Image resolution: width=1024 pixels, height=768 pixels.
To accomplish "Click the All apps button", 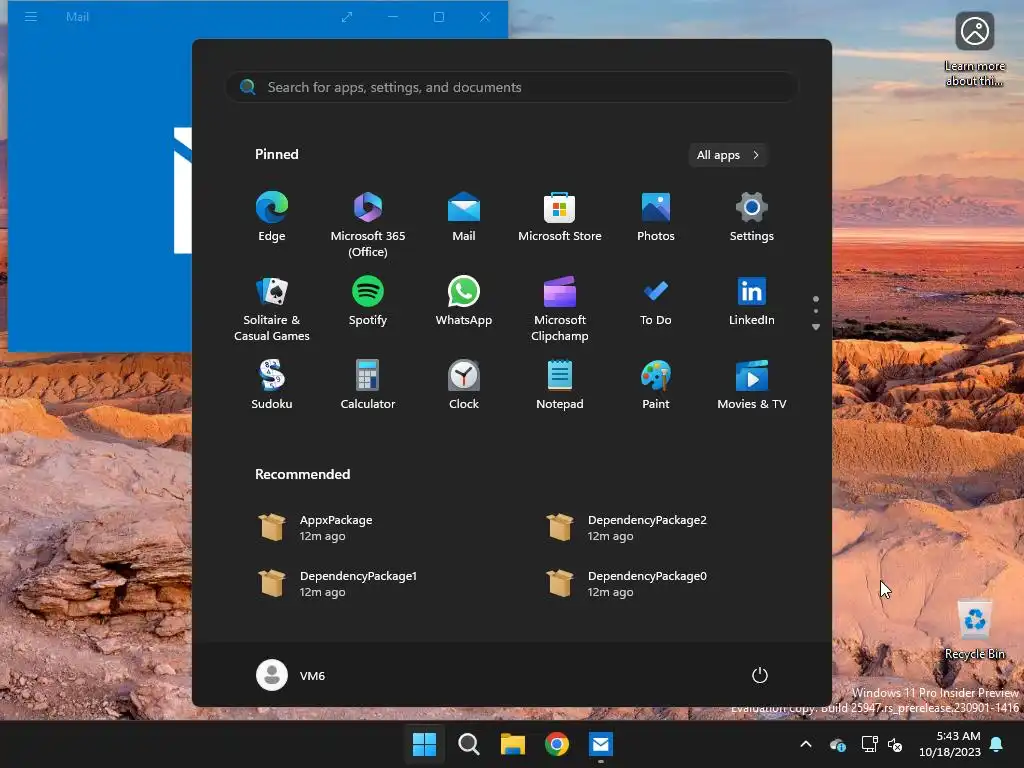I will click(728, 155).
